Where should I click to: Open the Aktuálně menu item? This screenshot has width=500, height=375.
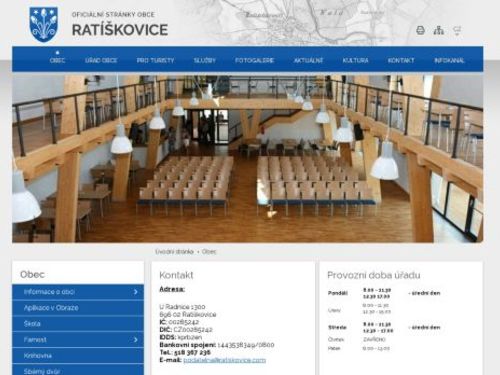click(x=308, y=60)
